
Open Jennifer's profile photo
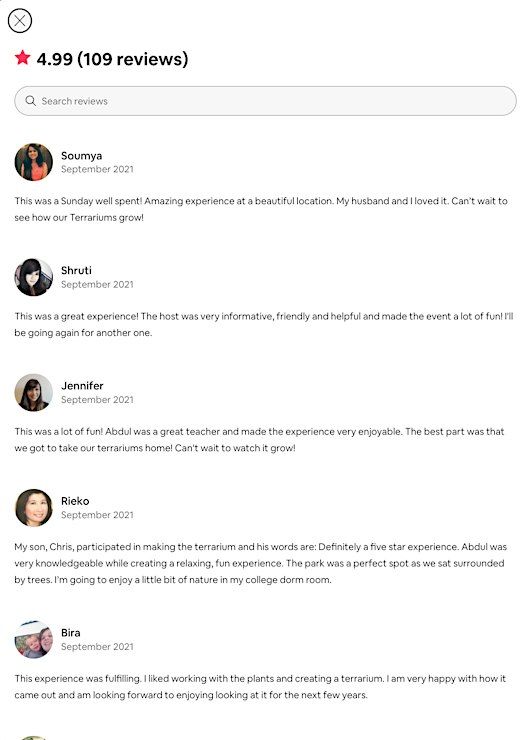pyautogui.click(x=34, y=392)
